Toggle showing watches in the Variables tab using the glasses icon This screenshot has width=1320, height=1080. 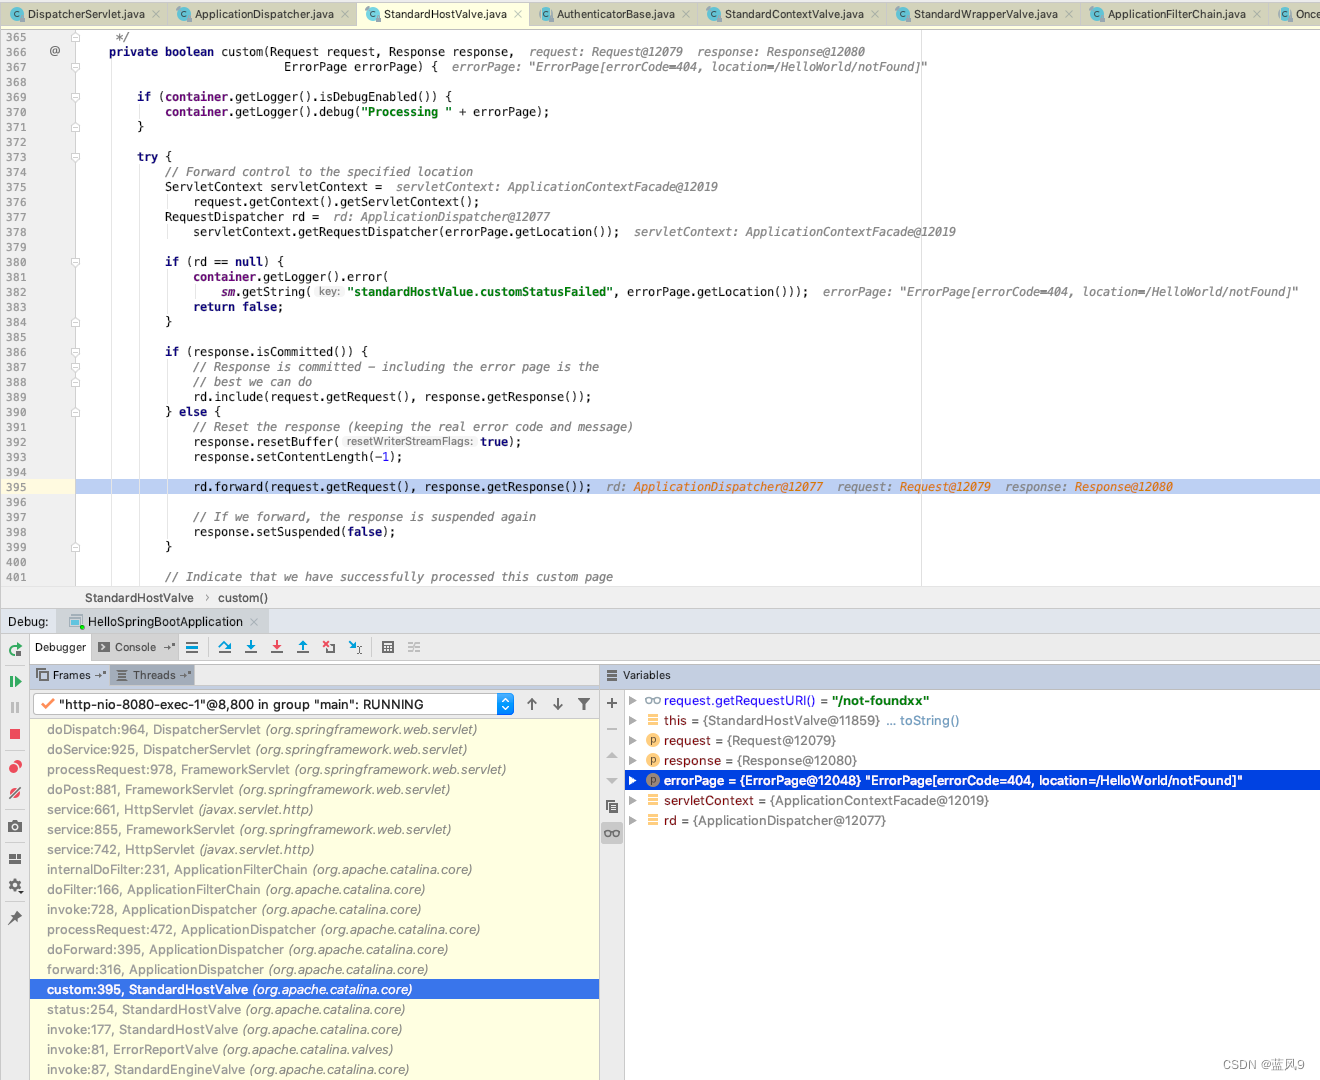(612, 833)
